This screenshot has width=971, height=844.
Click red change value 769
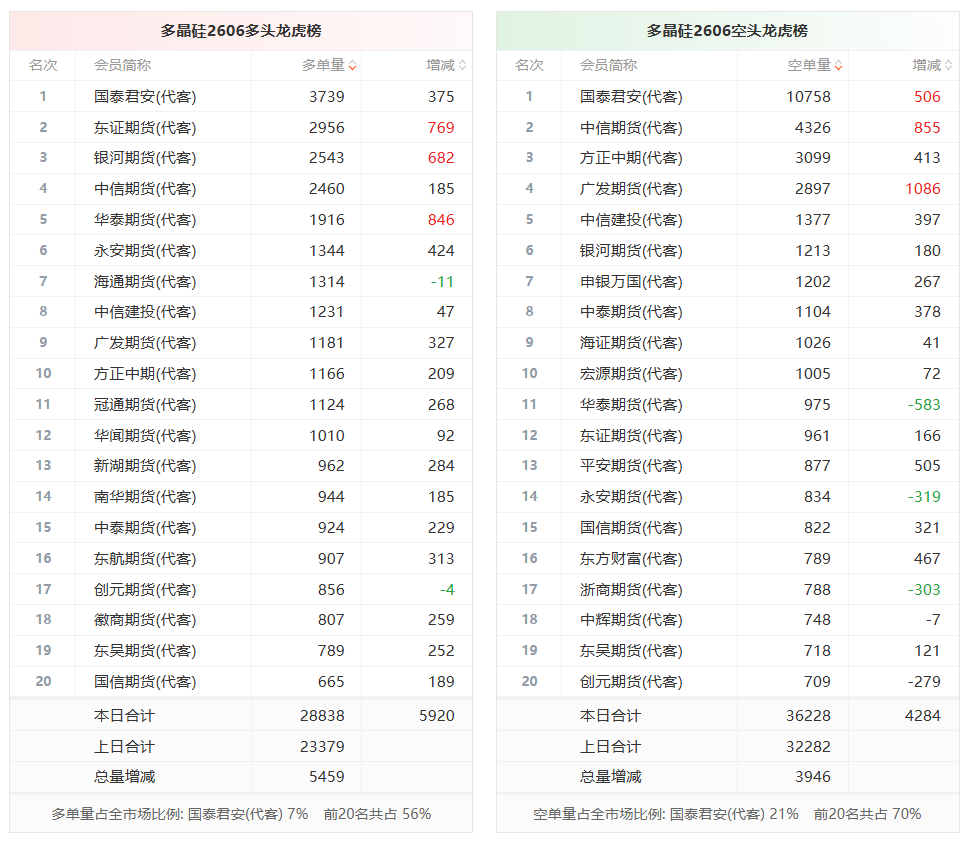point(441,128)
